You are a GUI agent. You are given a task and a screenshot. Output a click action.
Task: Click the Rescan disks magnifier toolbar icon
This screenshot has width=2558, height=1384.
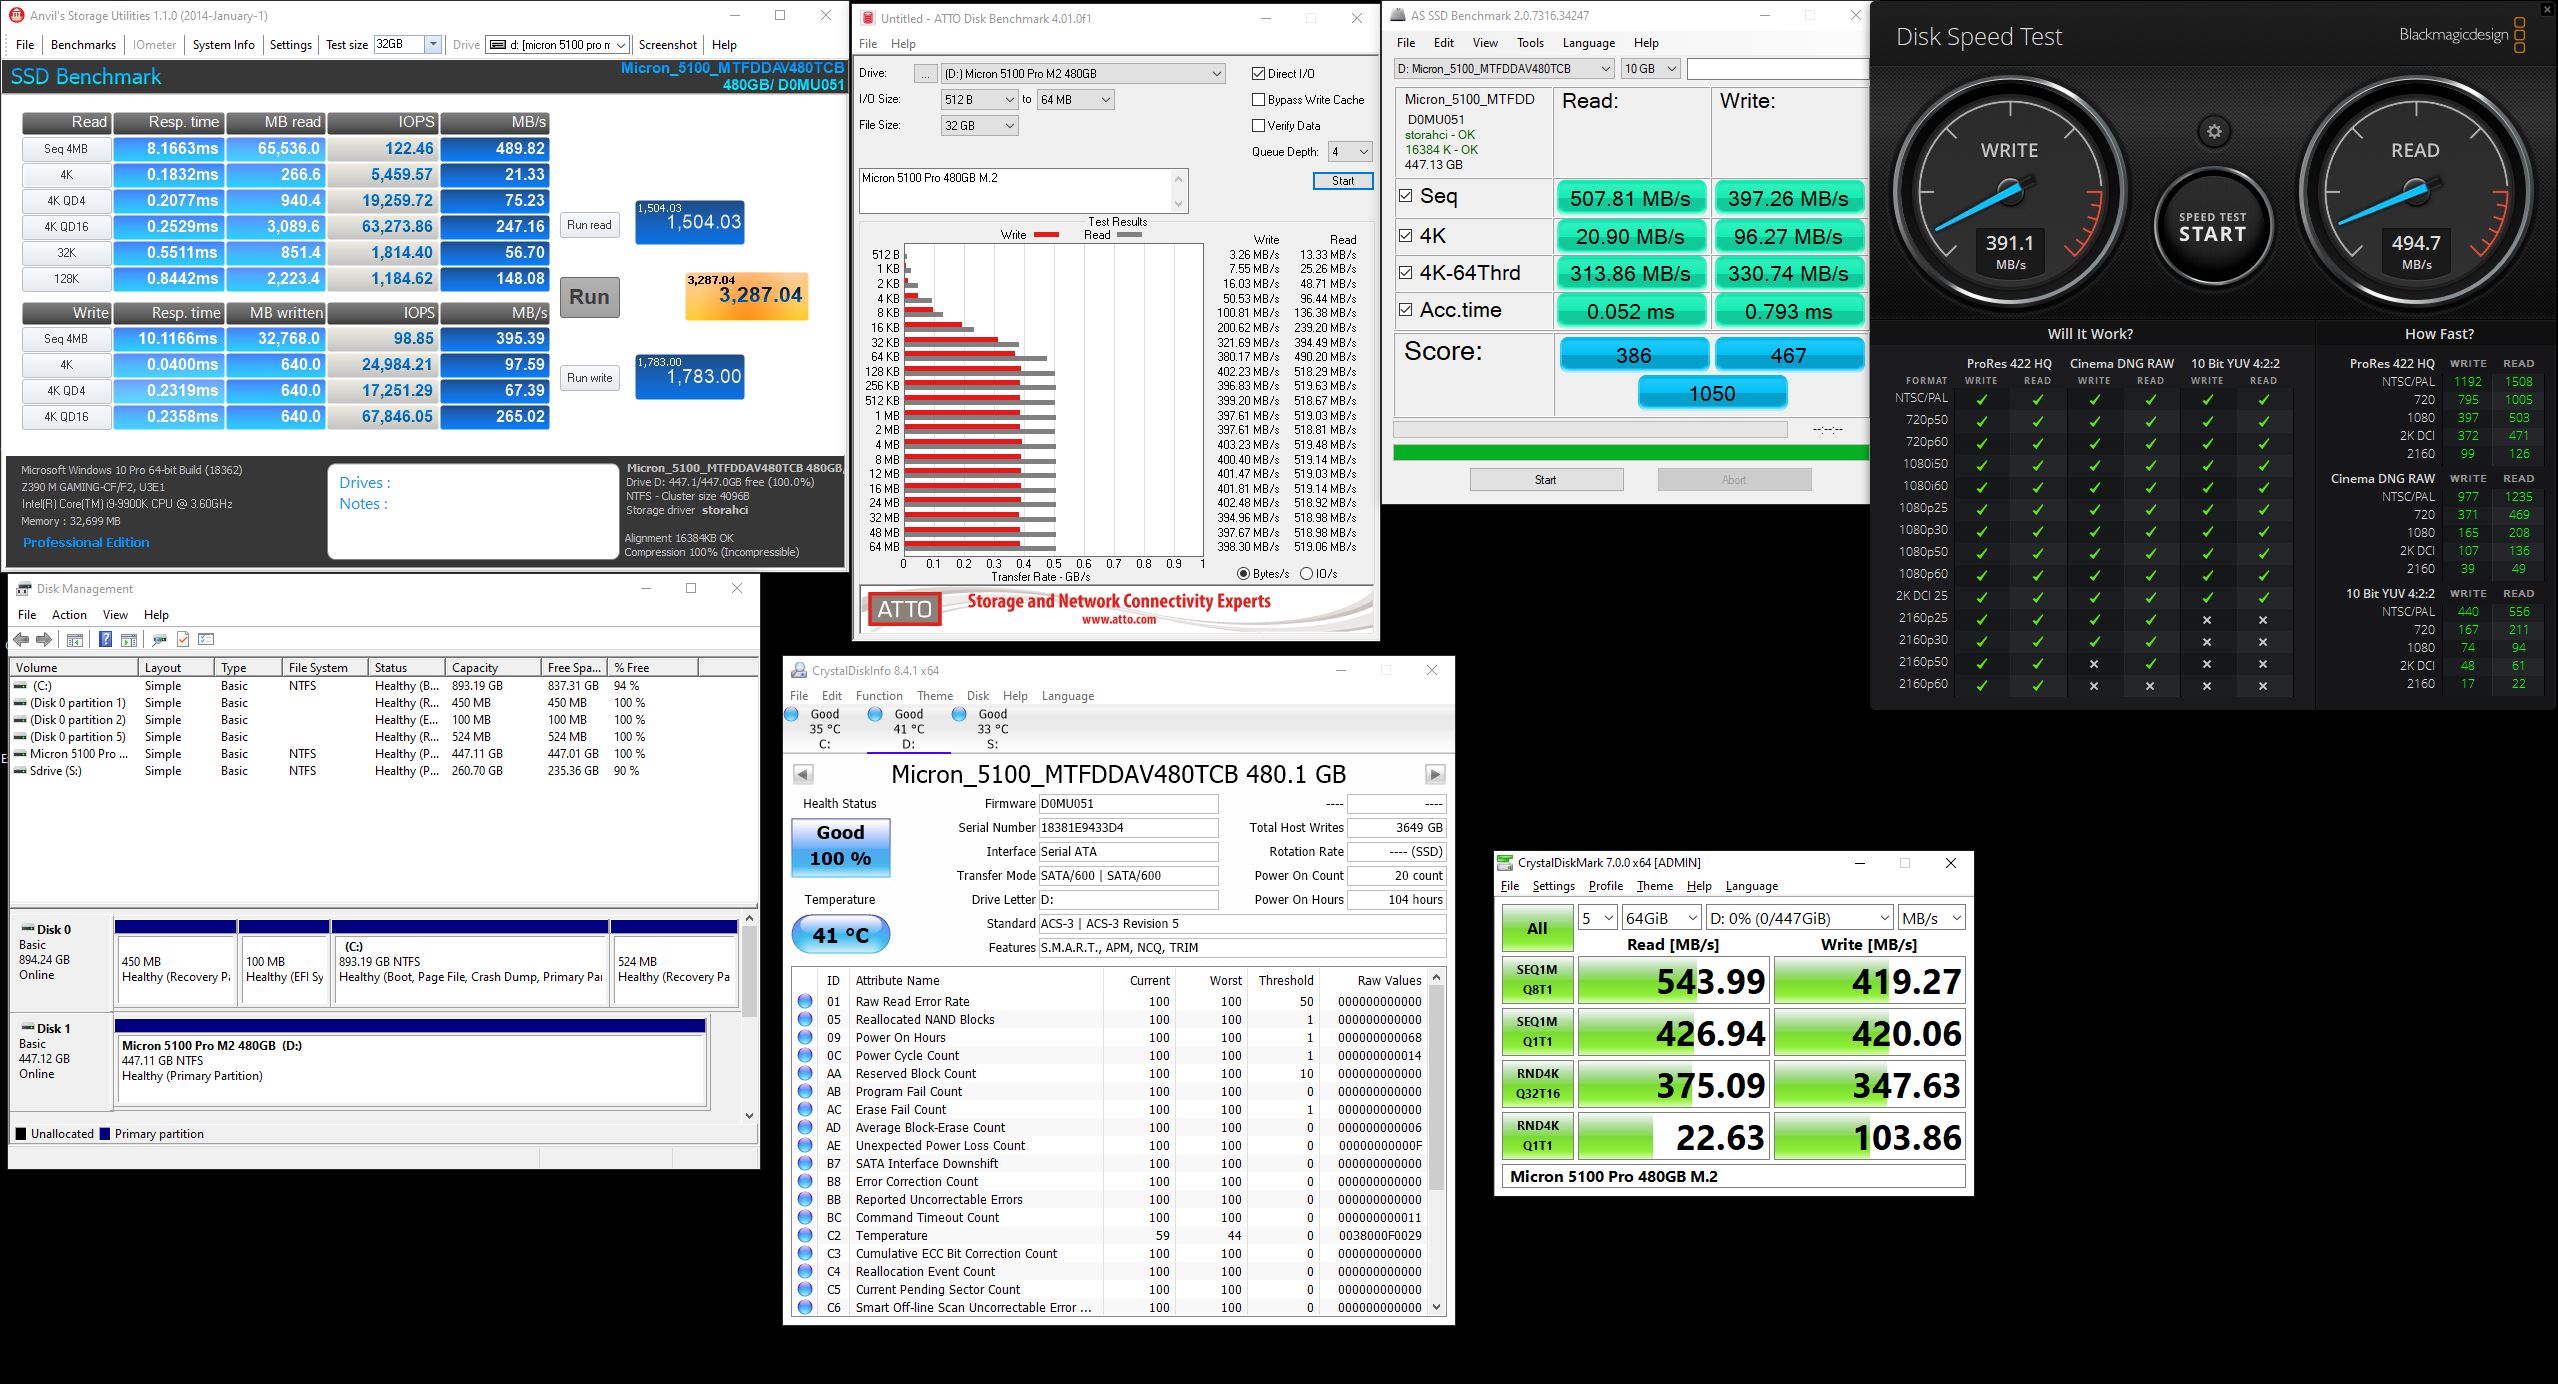tap(158, 640)
